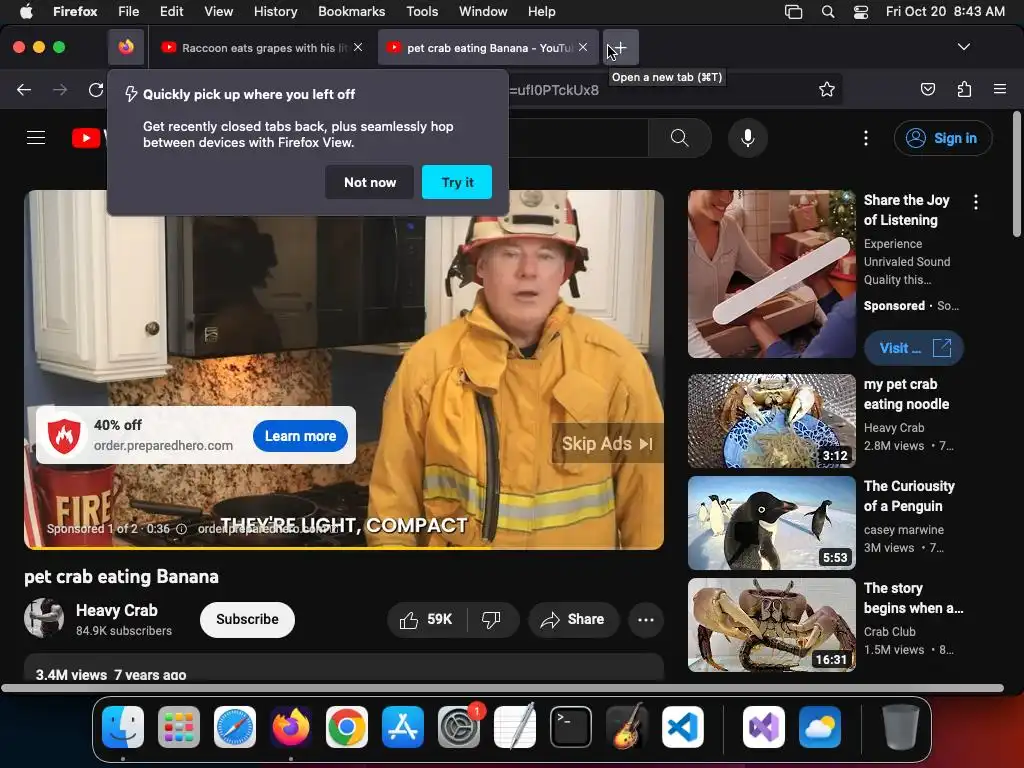Launch Visual Studio Code from the Dock
Image resolution: width=1024 pixels, height=768 pixels.
(x=683, y=727)
